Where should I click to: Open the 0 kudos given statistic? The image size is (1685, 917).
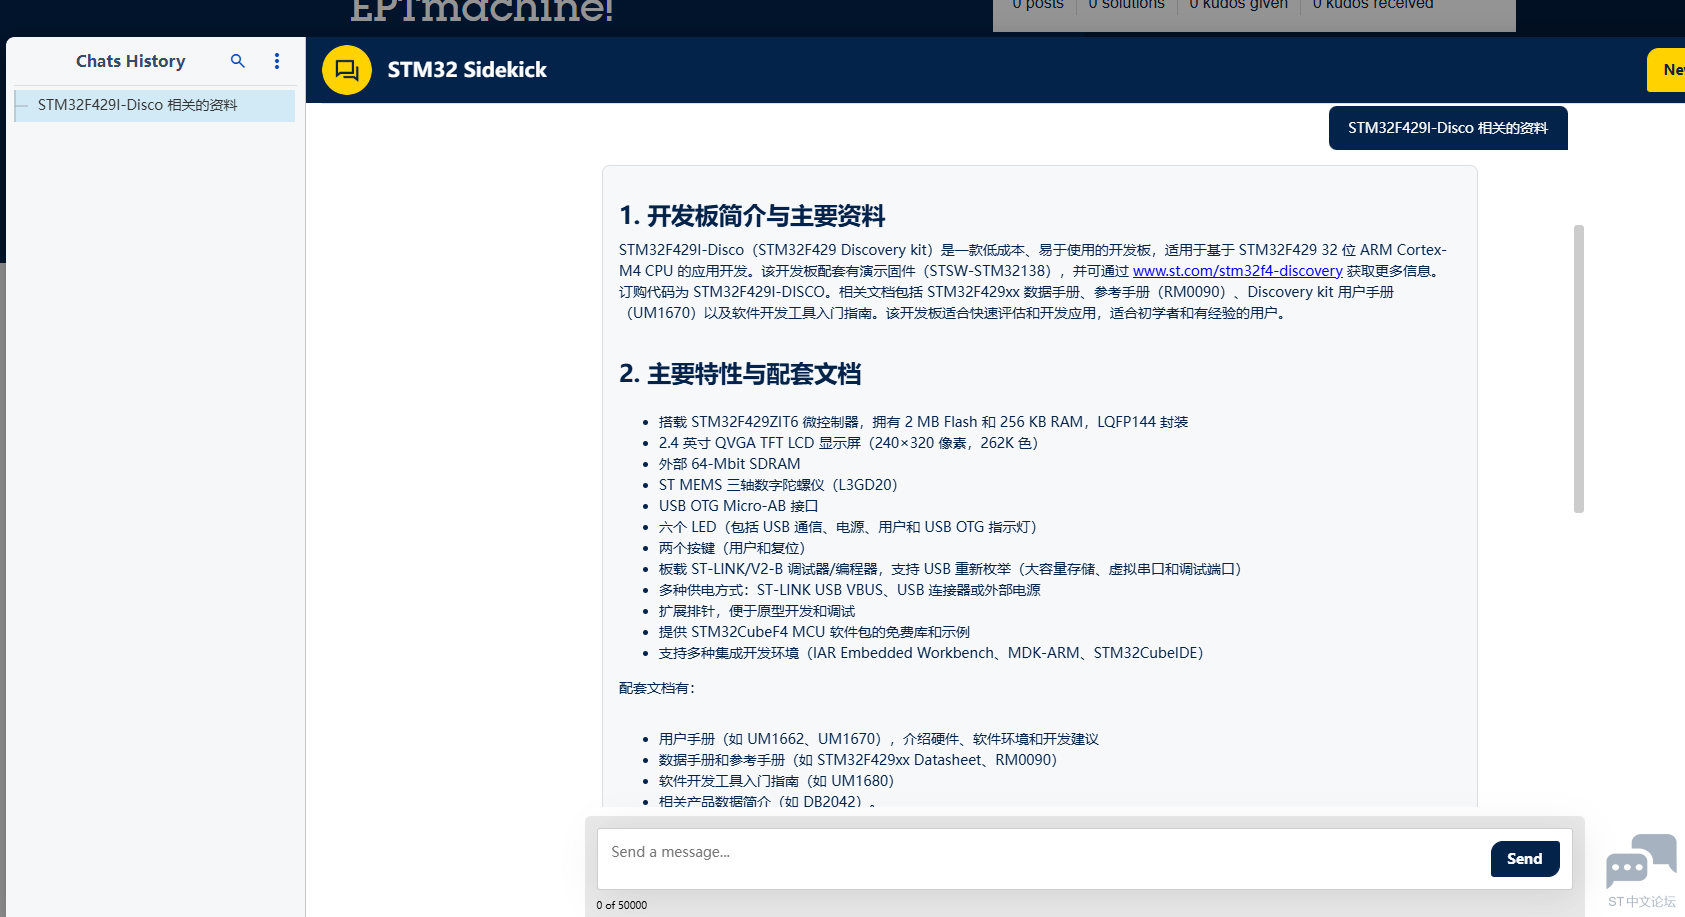(x=1237, y=6)
